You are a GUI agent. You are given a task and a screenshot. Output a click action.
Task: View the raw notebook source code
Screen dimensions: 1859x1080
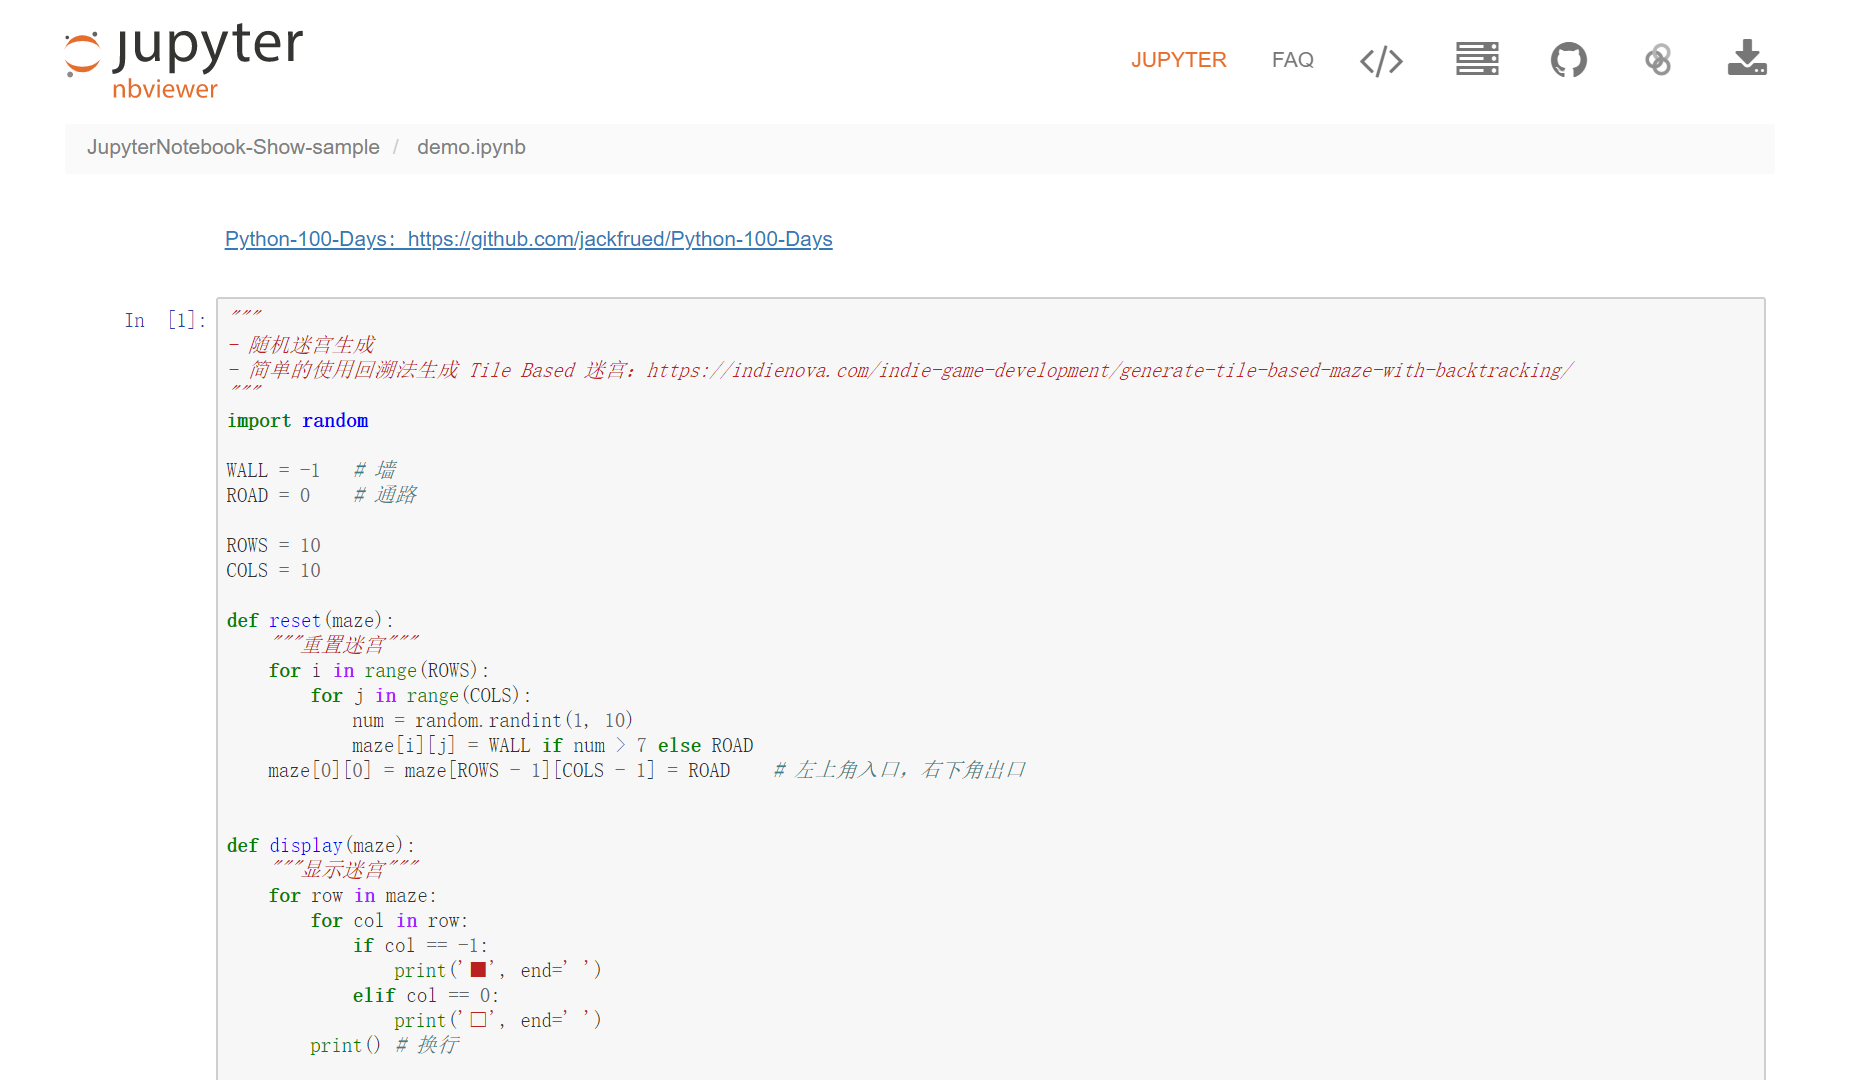click(x=1381, y=60)
